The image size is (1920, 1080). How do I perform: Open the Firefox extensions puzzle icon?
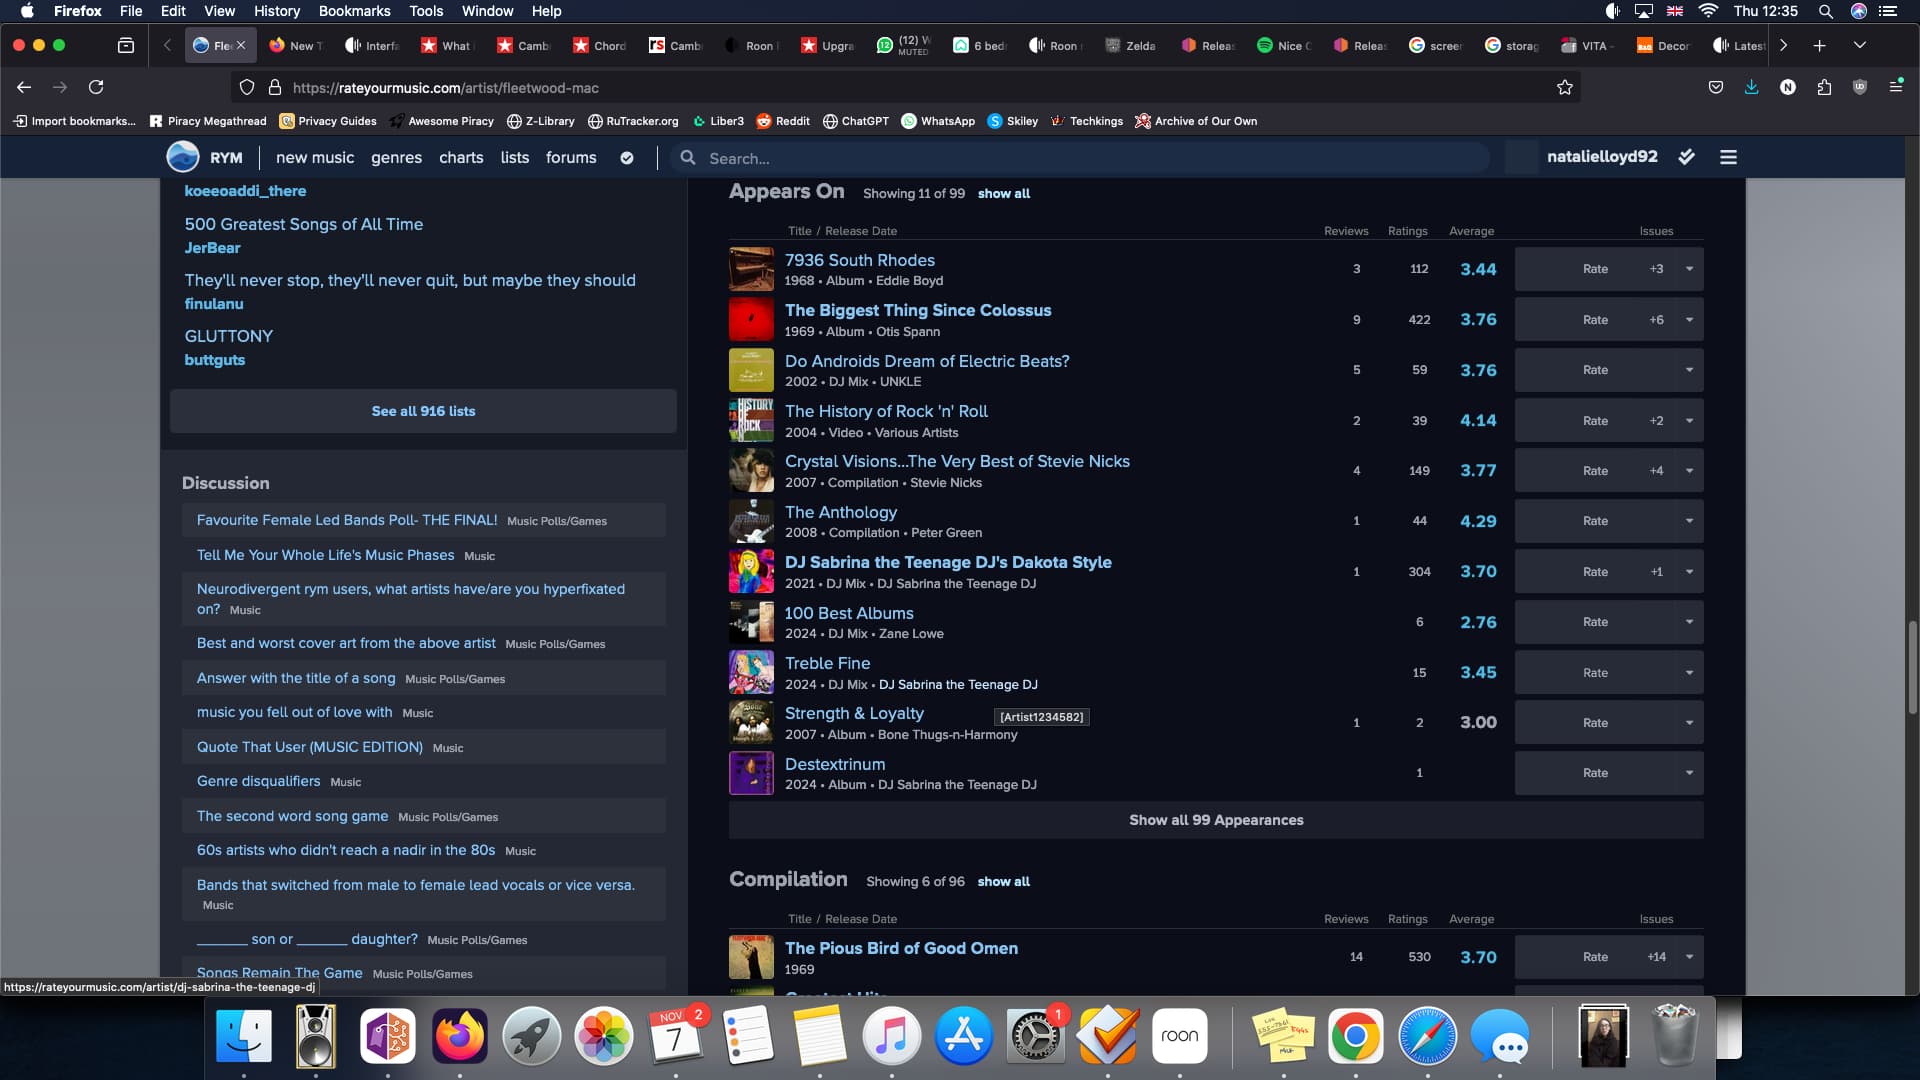click(1824, 87)
